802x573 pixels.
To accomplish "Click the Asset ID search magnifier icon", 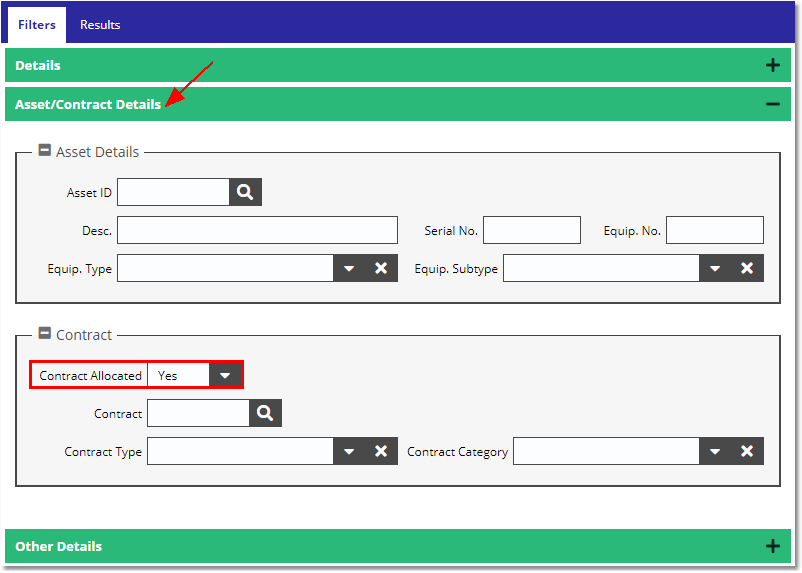I will coord(246,192).
